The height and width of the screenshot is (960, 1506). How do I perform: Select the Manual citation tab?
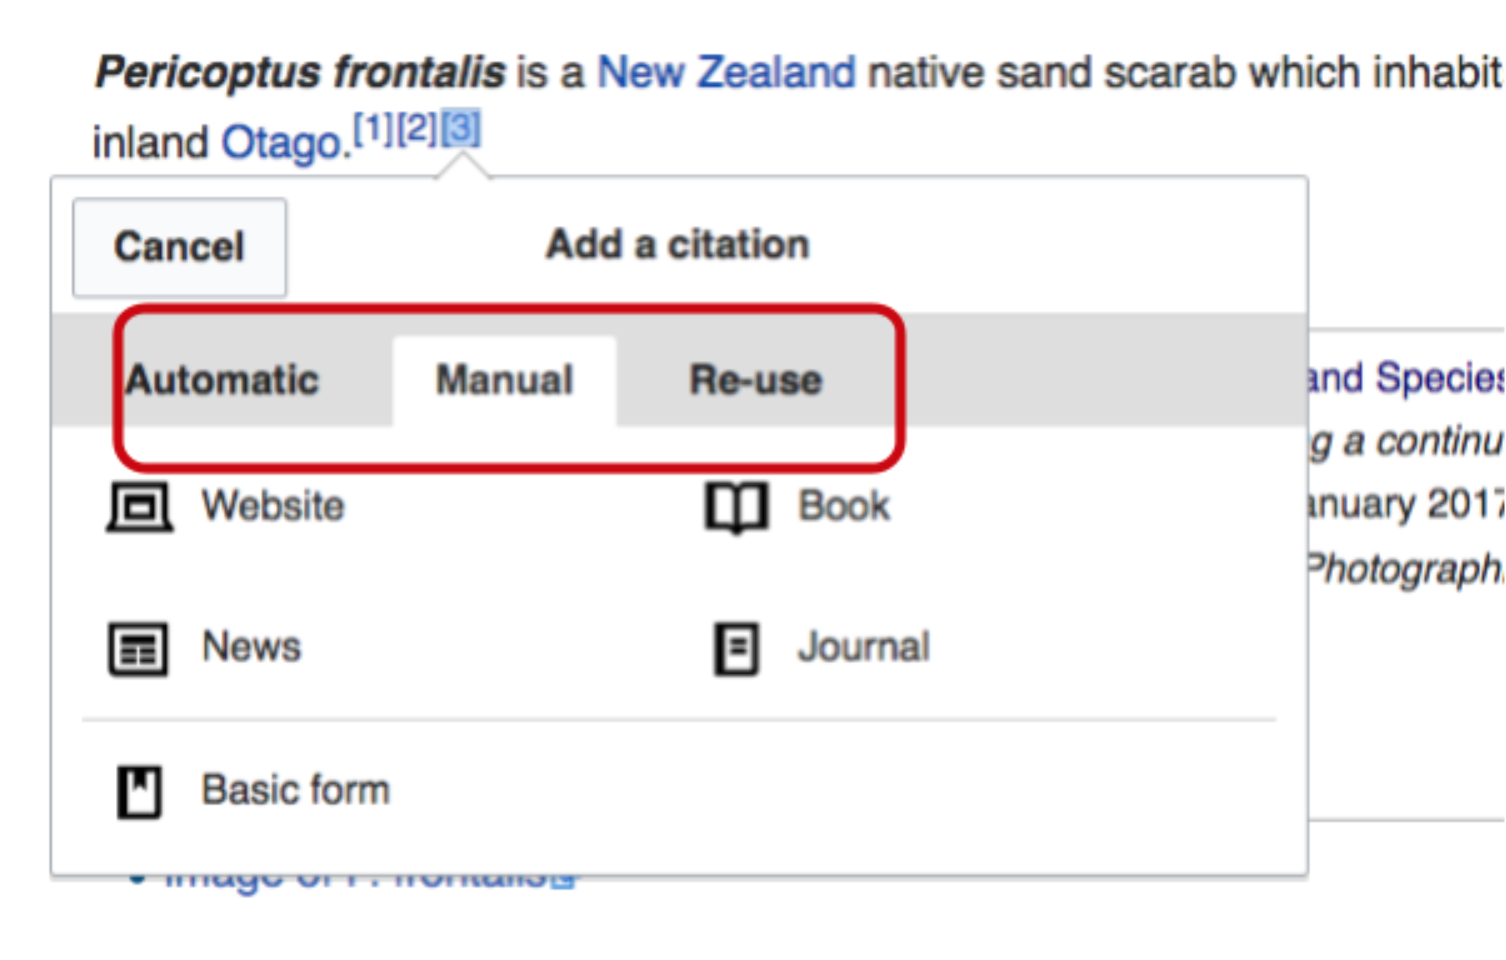pyautogui.click(x=504, y=380)
